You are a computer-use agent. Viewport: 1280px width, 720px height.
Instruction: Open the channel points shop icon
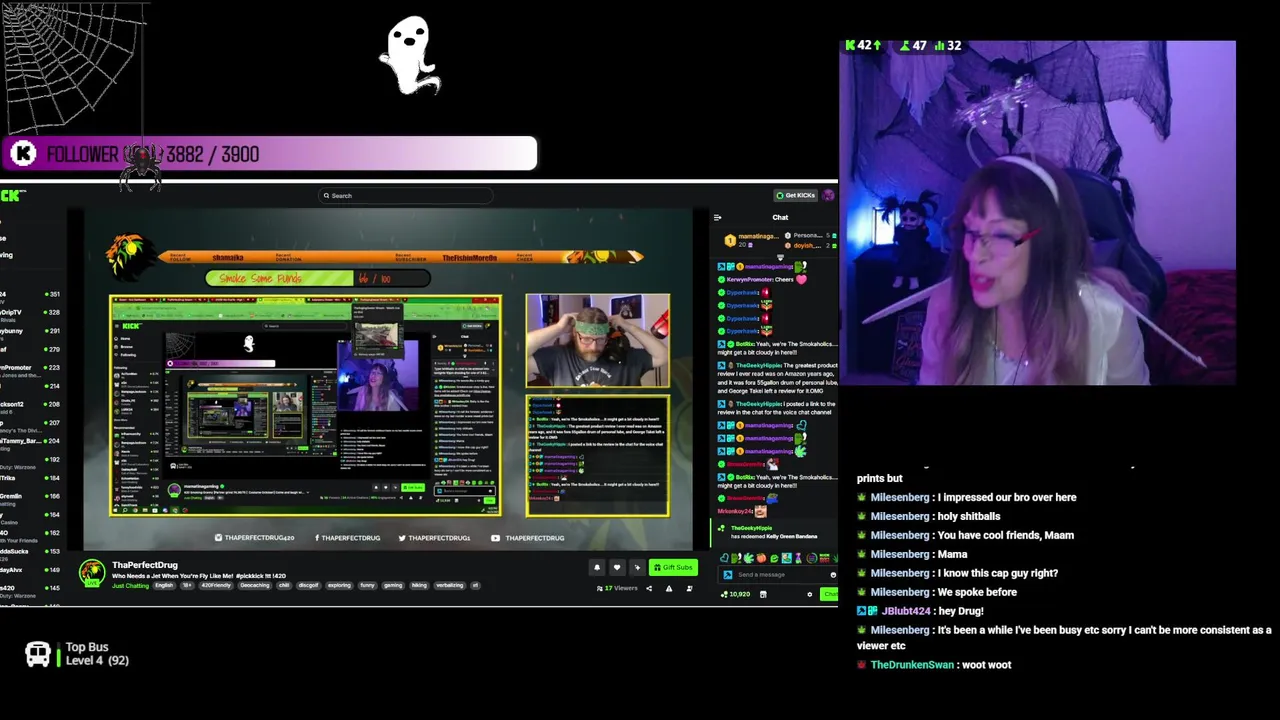pyautogui.click(x=763, y=594)
